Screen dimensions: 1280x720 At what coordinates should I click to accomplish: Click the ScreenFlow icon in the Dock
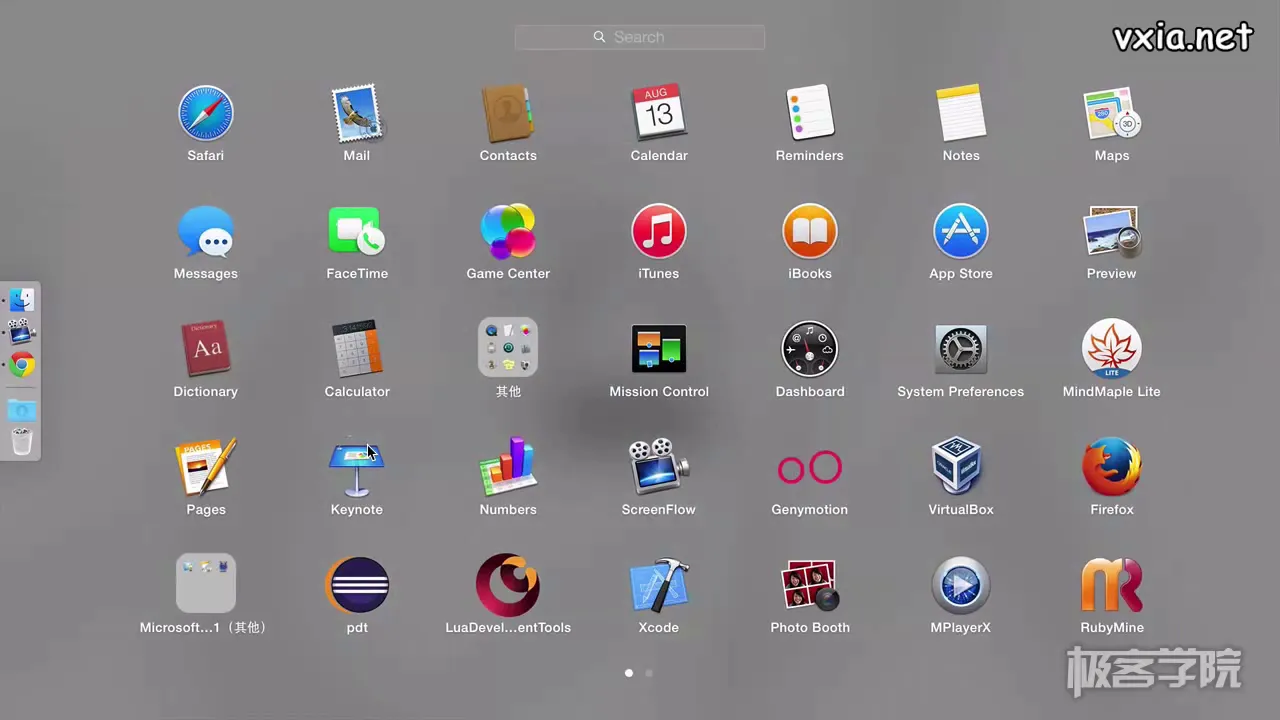point(22,331)
